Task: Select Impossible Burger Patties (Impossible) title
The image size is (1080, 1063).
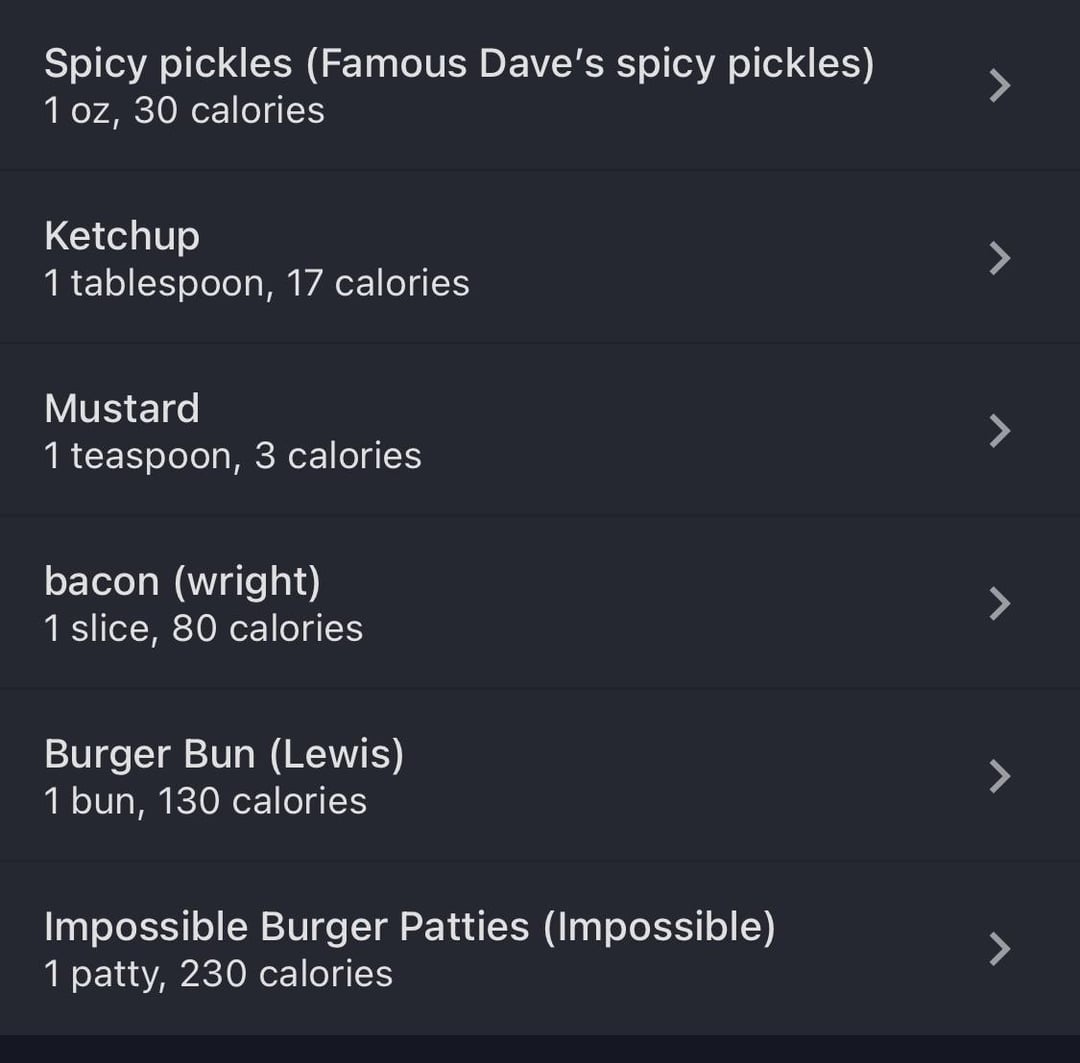Action: (x=410, y=927)
